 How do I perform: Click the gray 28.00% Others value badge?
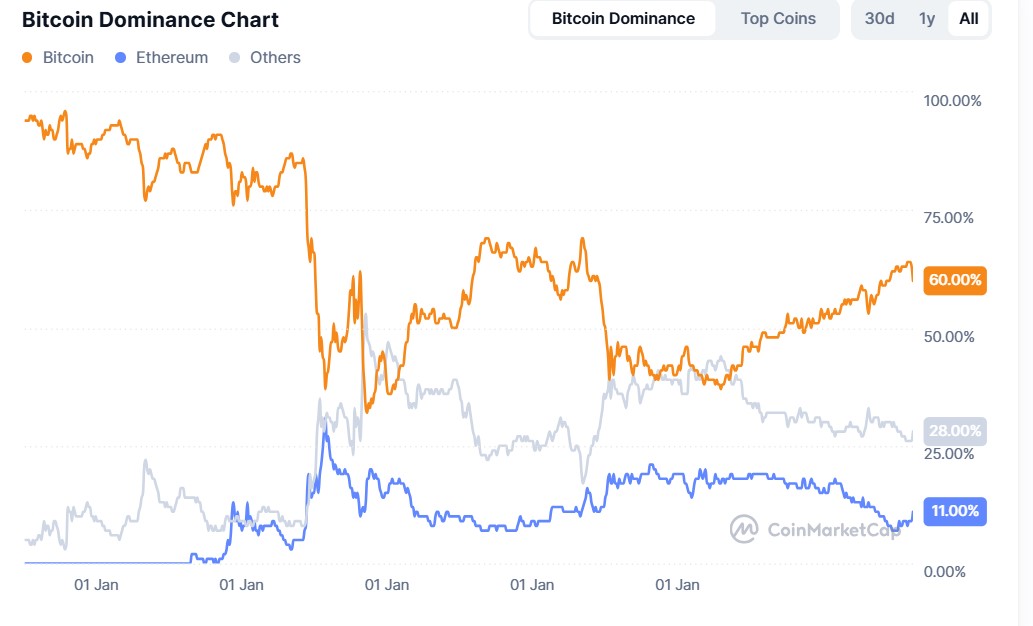click(955, 431)
